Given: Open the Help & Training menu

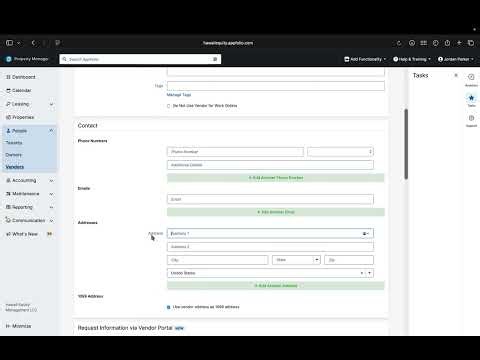Looking at the screenshot, I should [412, 59].
